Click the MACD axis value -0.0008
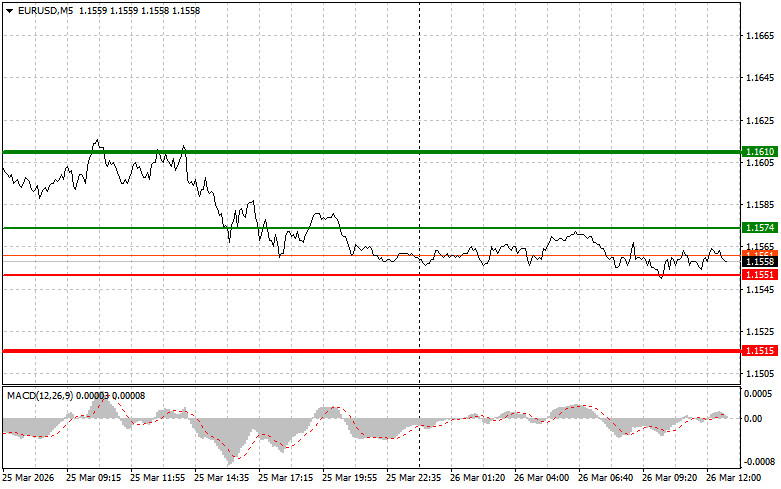 point(759,462)
